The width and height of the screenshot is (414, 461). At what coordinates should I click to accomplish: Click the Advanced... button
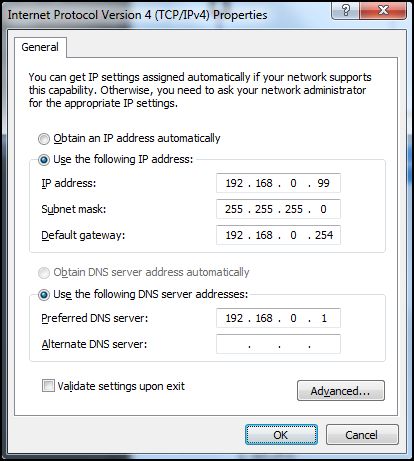click(x=341, y=391)
